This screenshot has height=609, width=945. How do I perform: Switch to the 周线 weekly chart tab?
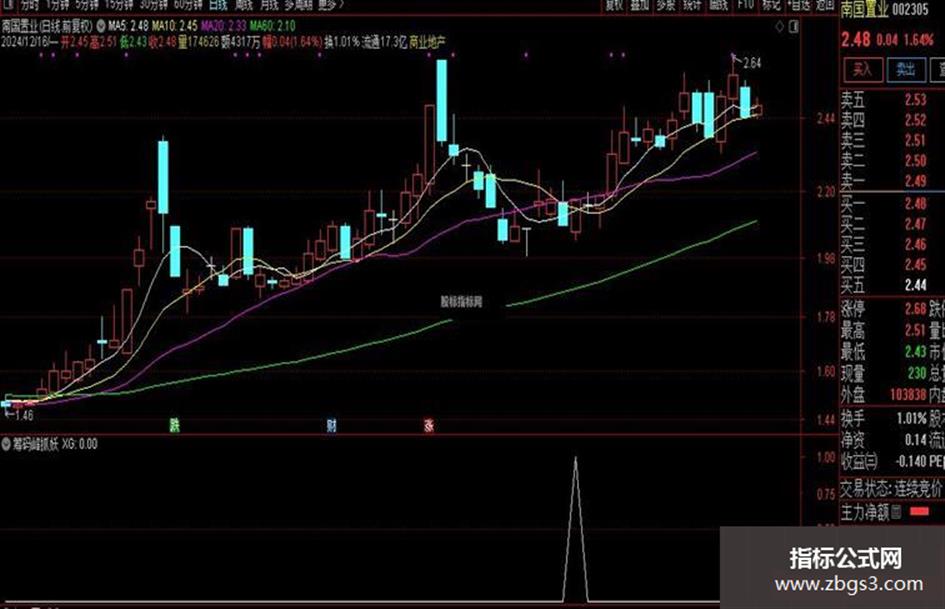click(x=245, y=4)
